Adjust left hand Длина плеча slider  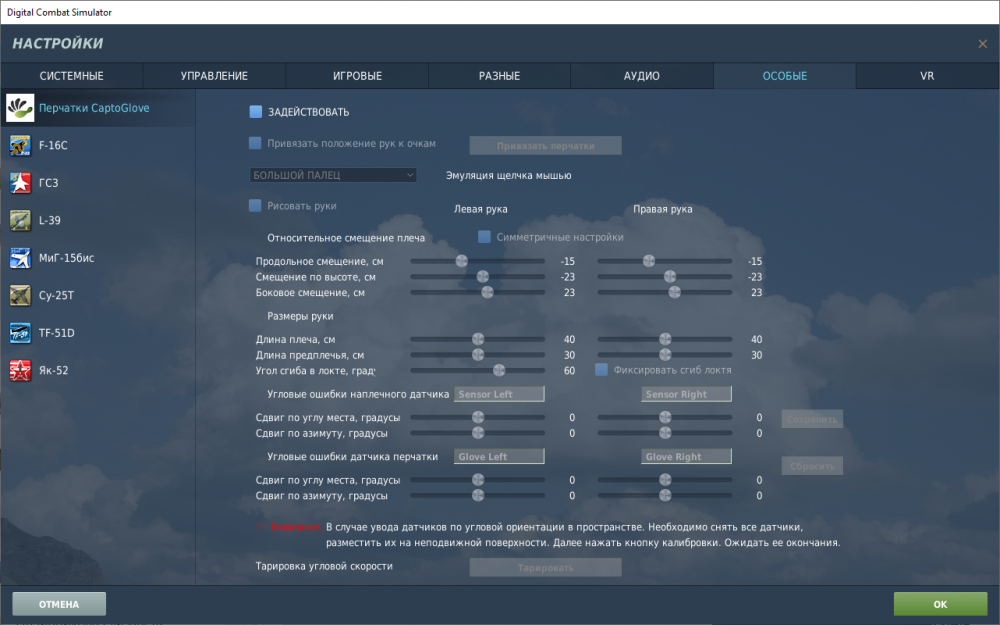478,339
